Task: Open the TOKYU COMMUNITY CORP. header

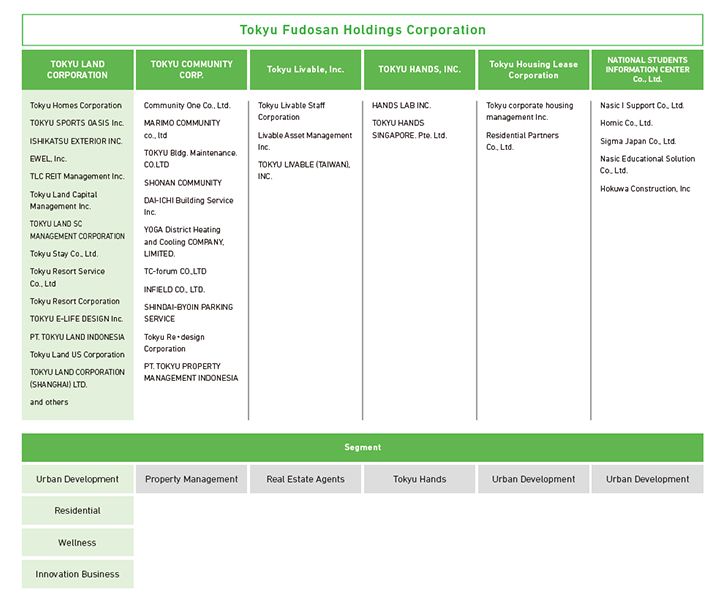Action: 191,70
